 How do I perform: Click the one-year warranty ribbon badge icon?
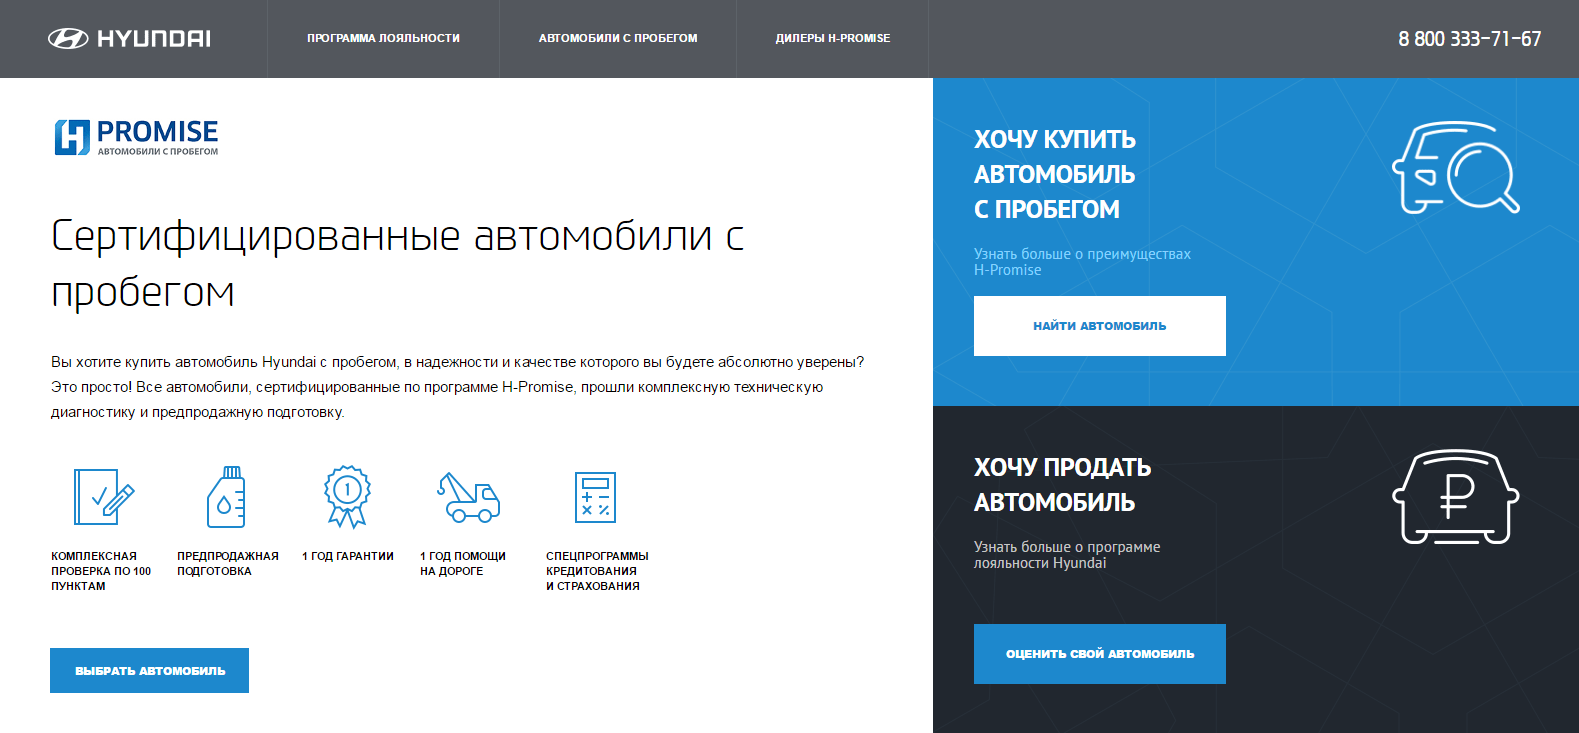coord(347,496)
